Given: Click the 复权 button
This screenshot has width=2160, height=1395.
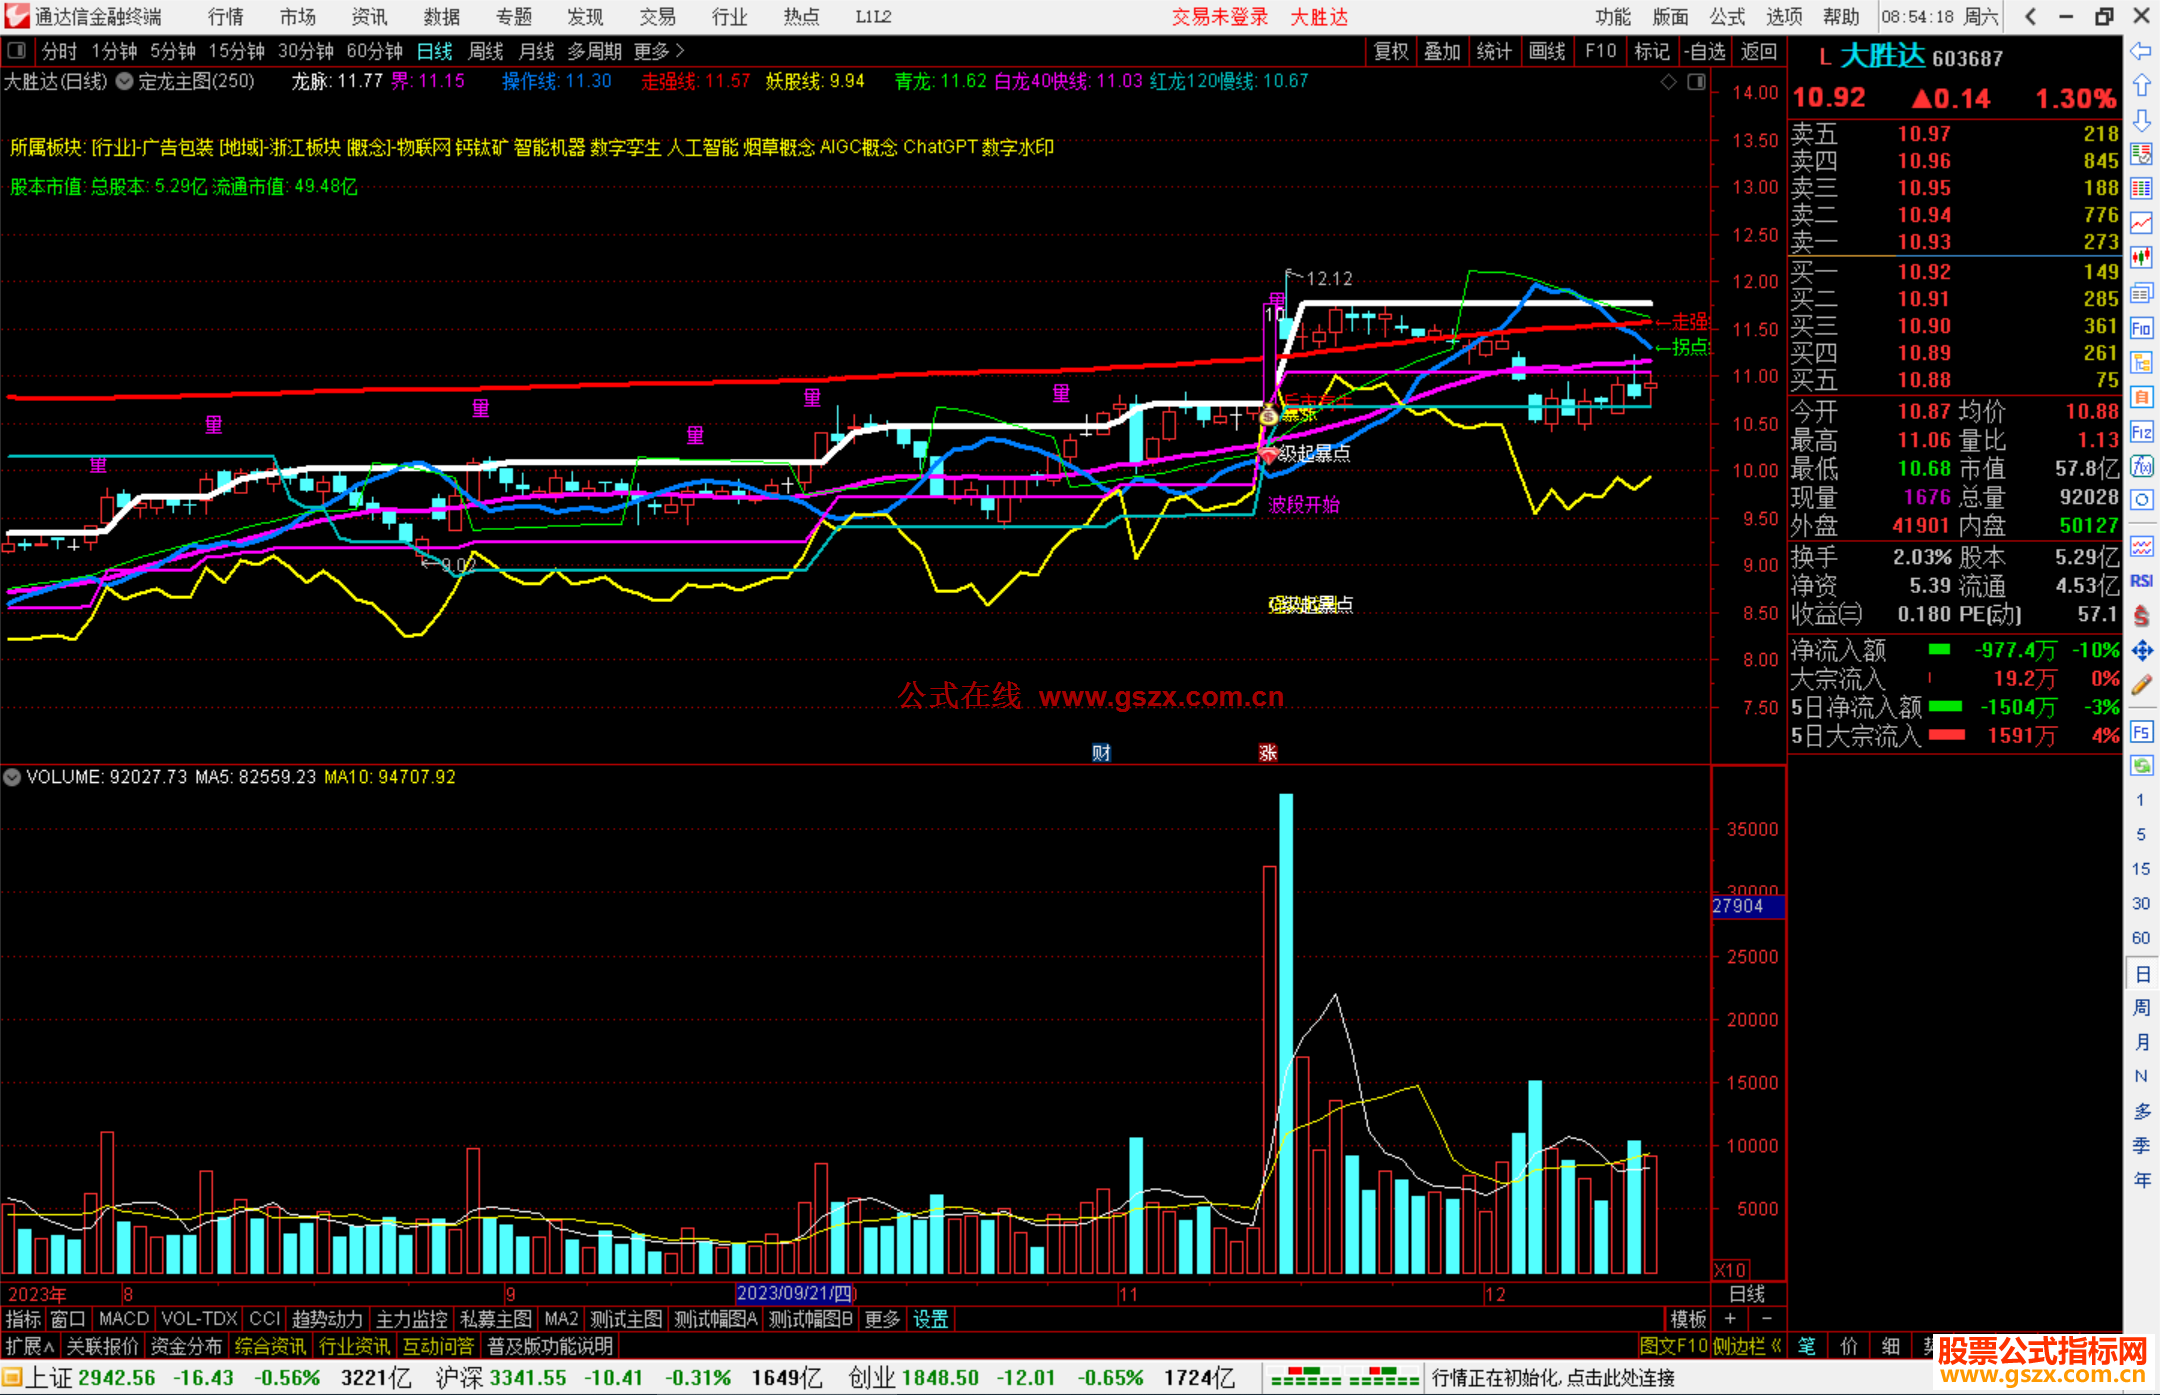Looking at the screenshot, I should pos(1390,51).
